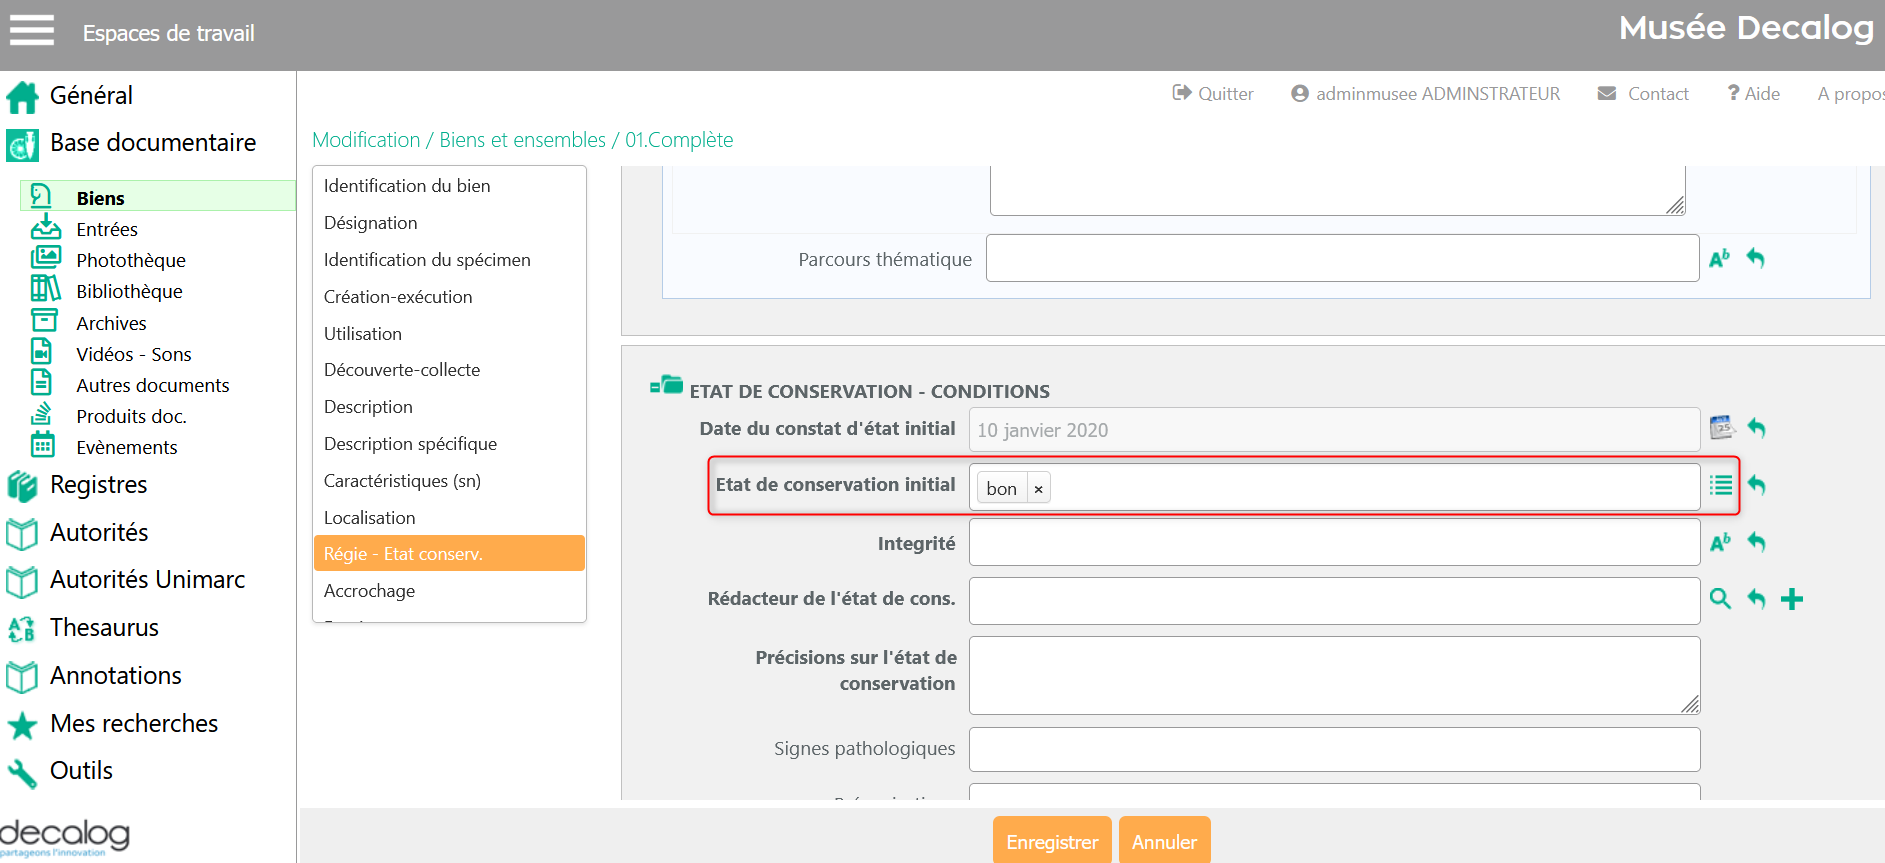Screen dimensions: 1885x863
Task: Remove the 'bon' tag from conservation state
Action: pyautogui.click(x=1038, y=489)
